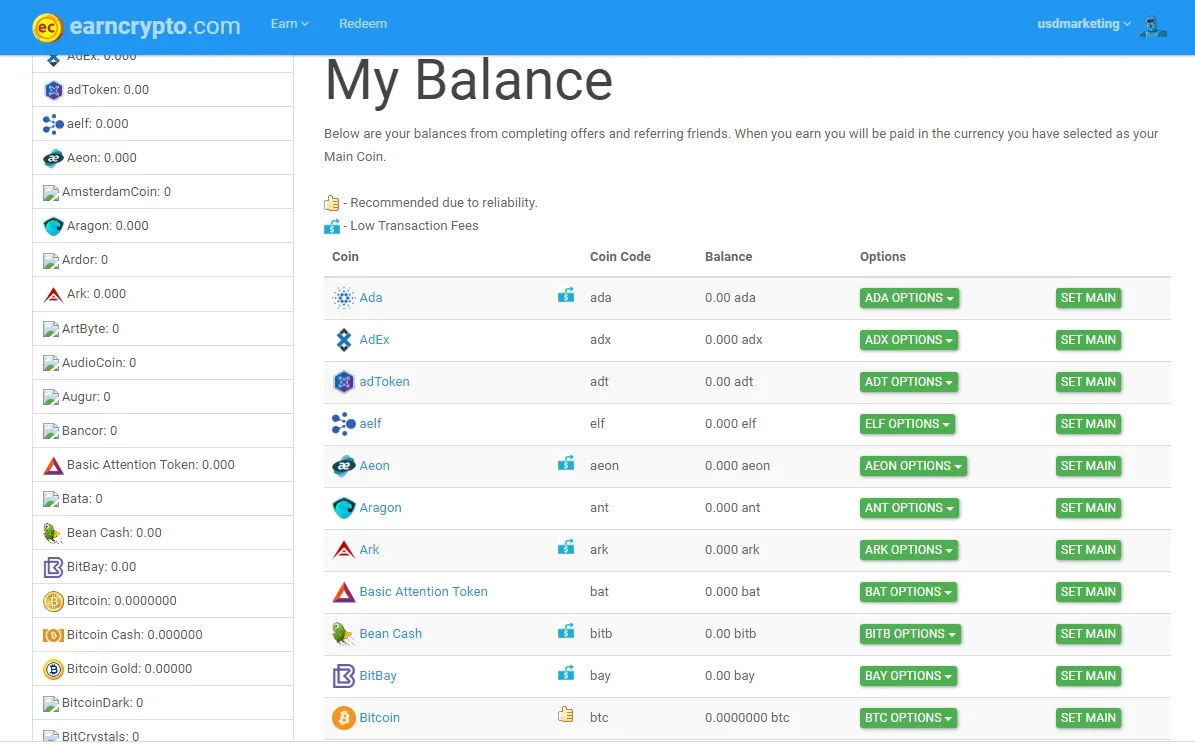Click the sidebar Bitcoin icon

point(53,601)
